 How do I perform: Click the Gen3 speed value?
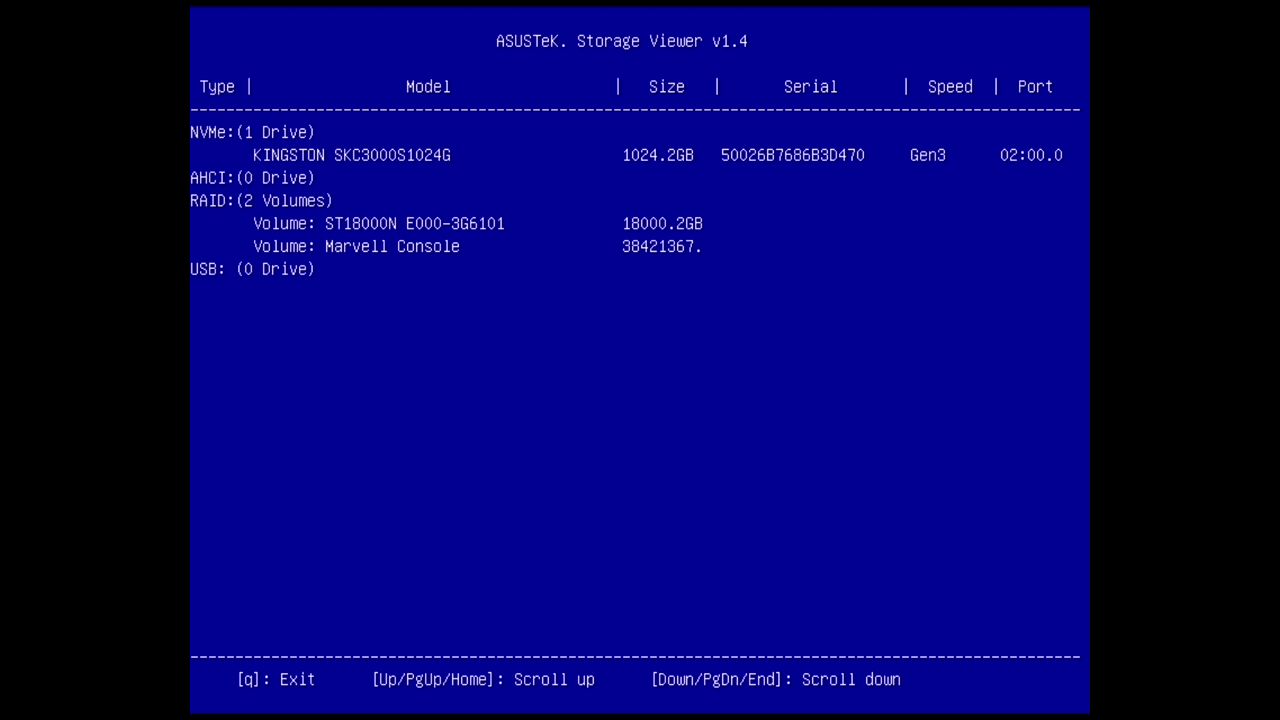point(928,155)
